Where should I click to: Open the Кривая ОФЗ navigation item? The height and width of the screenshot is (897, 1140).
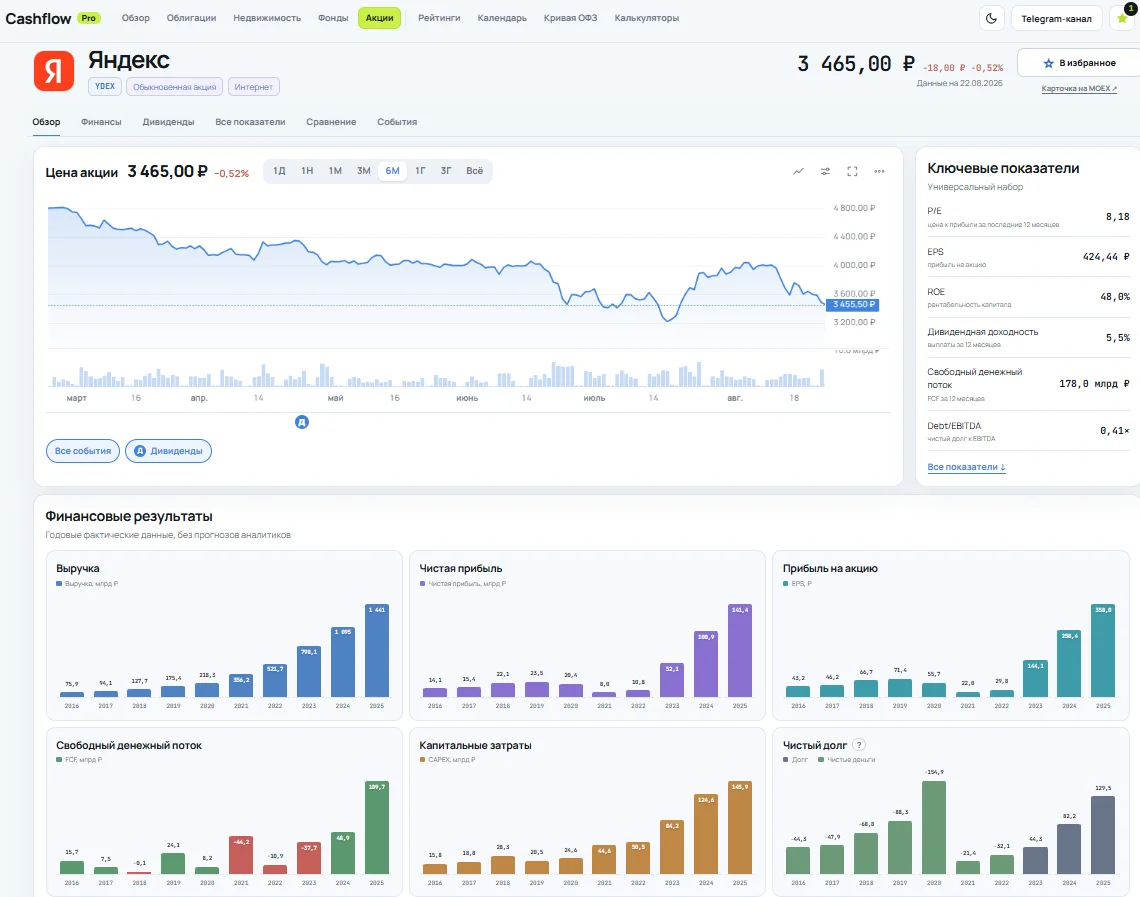pos(571,18)
